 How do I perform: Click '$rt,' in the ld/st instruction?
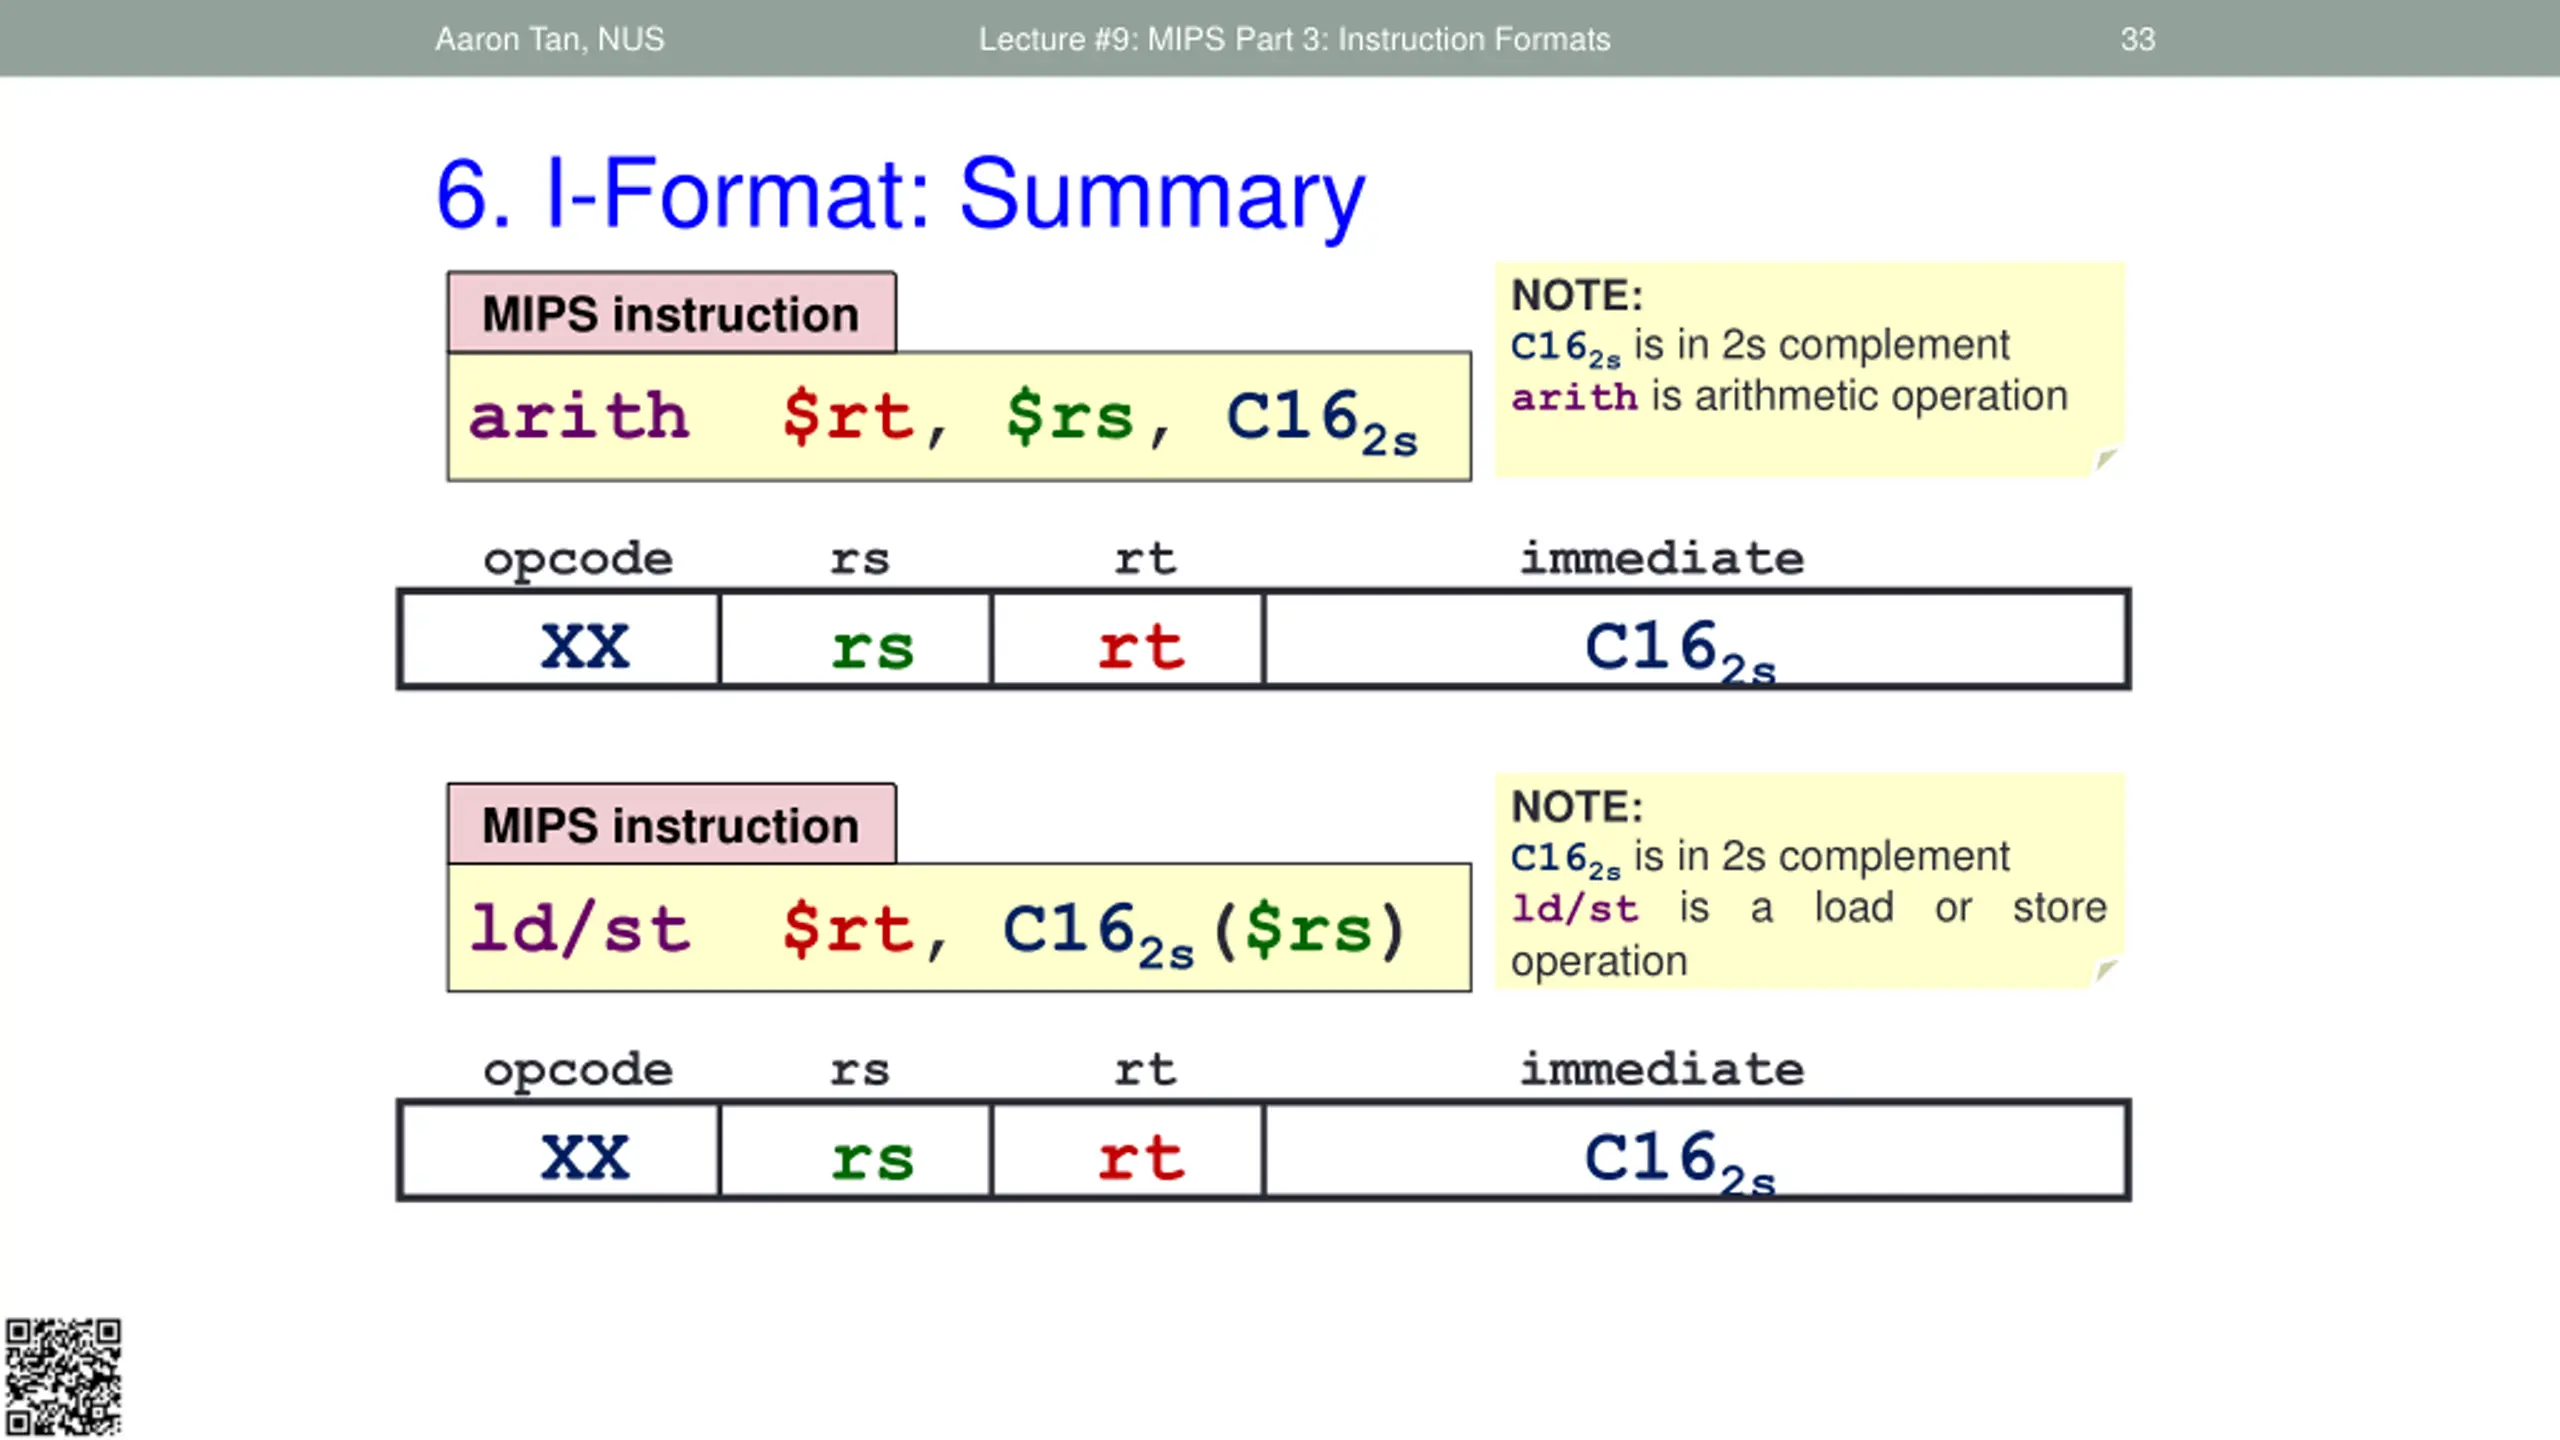coord(864,931)
